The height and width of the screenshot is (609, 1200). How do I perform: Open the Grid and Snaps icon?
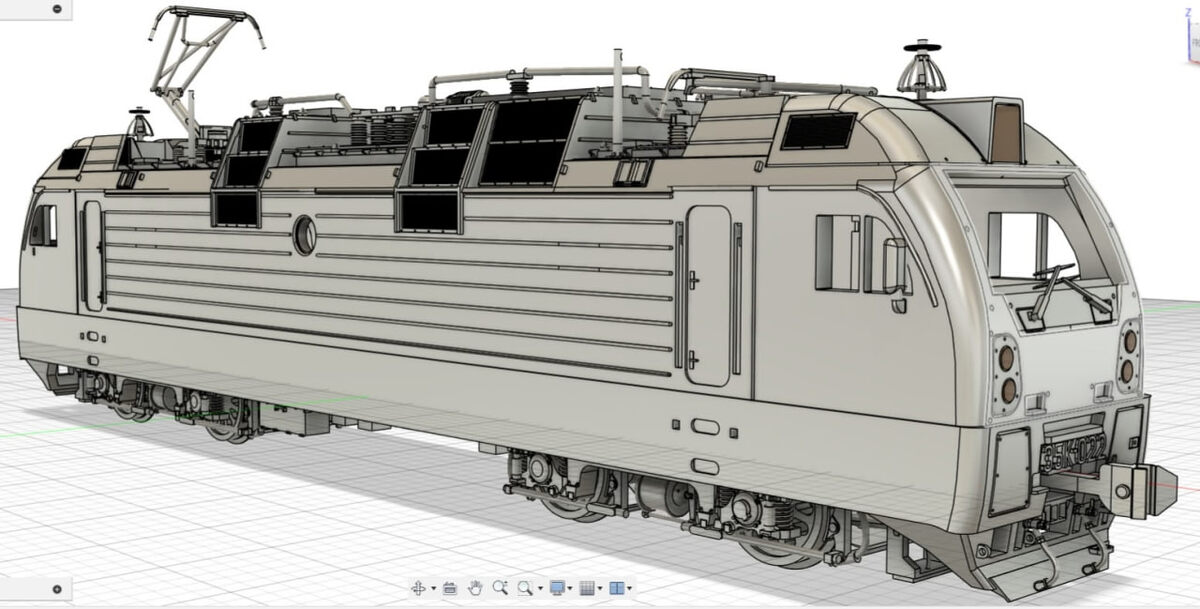pyautogui.click(x=587, y=588)
